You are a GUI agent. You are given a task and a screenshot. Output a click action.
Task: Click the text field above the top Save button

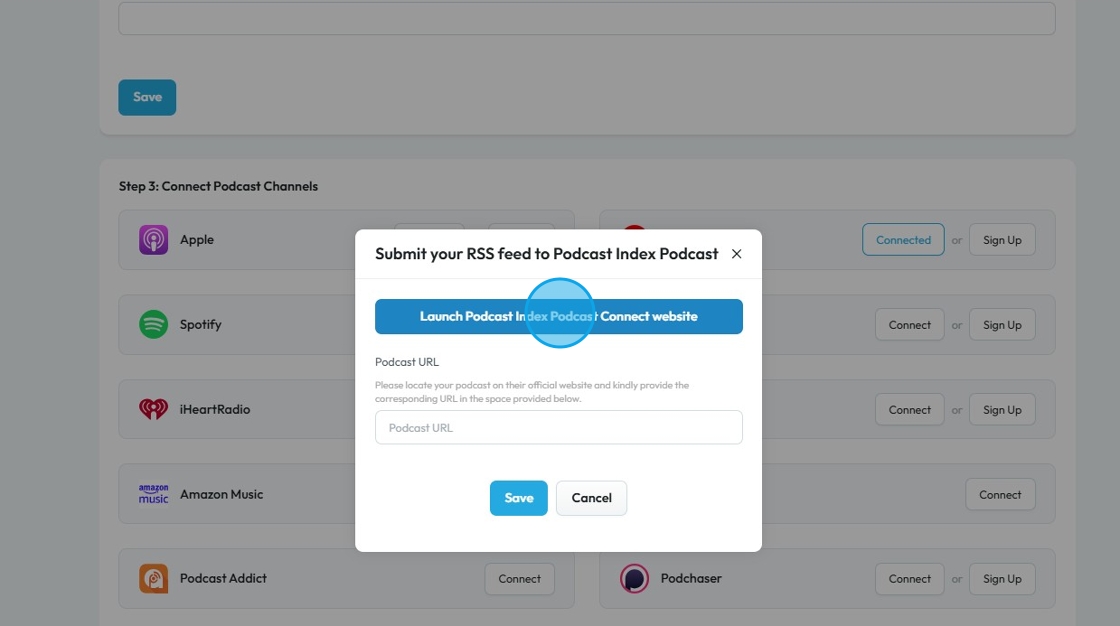click(x=586, y=18)
